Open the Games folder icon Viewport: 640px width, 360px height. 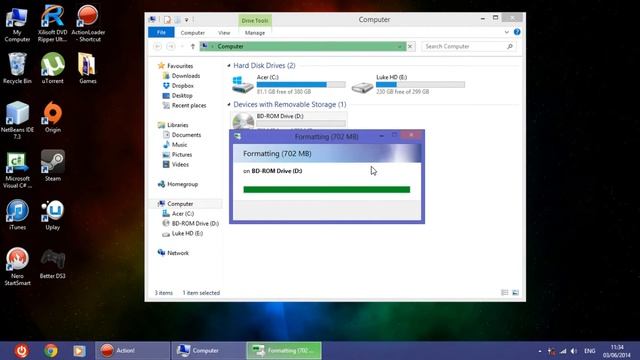[88, 68]
